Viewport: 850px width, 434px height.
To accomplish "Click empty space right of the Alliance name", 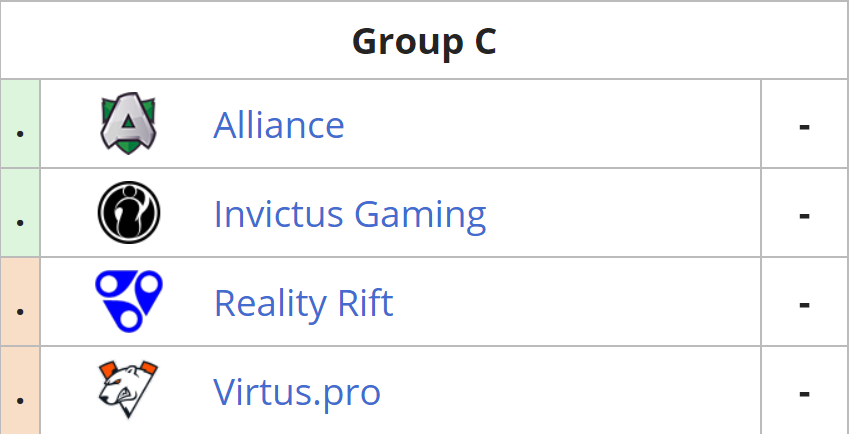I will tap(552, 124).
